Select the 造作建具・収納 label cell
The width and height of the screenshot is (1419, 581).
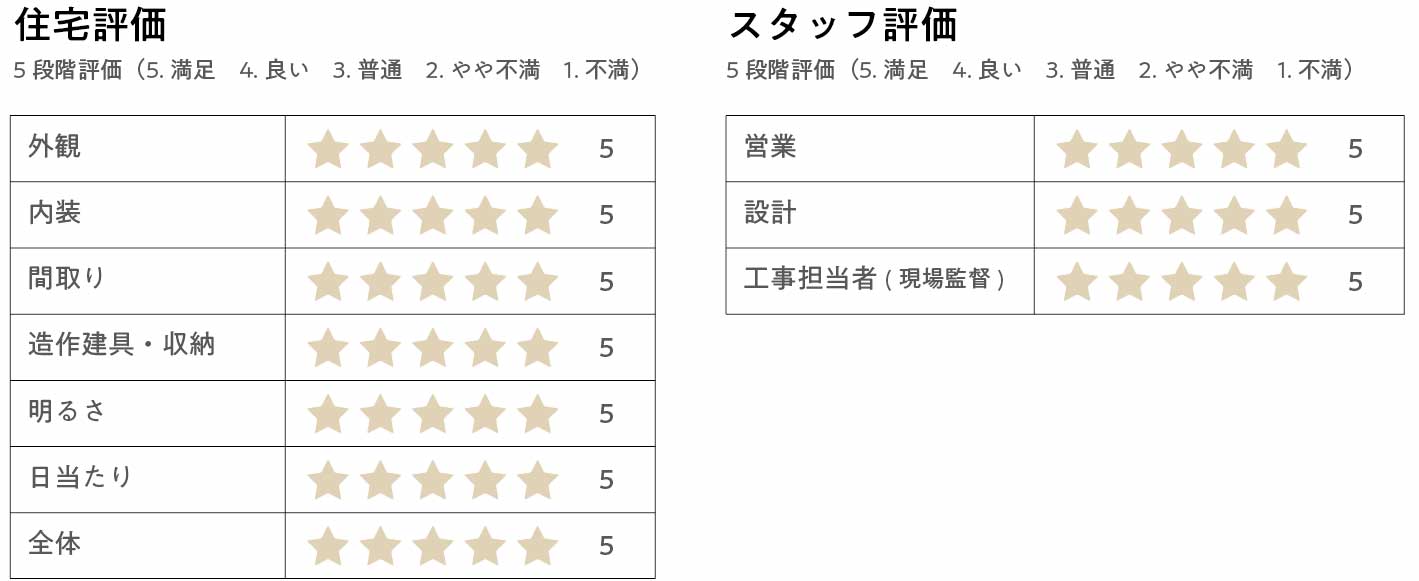click(x=122, y=345)
